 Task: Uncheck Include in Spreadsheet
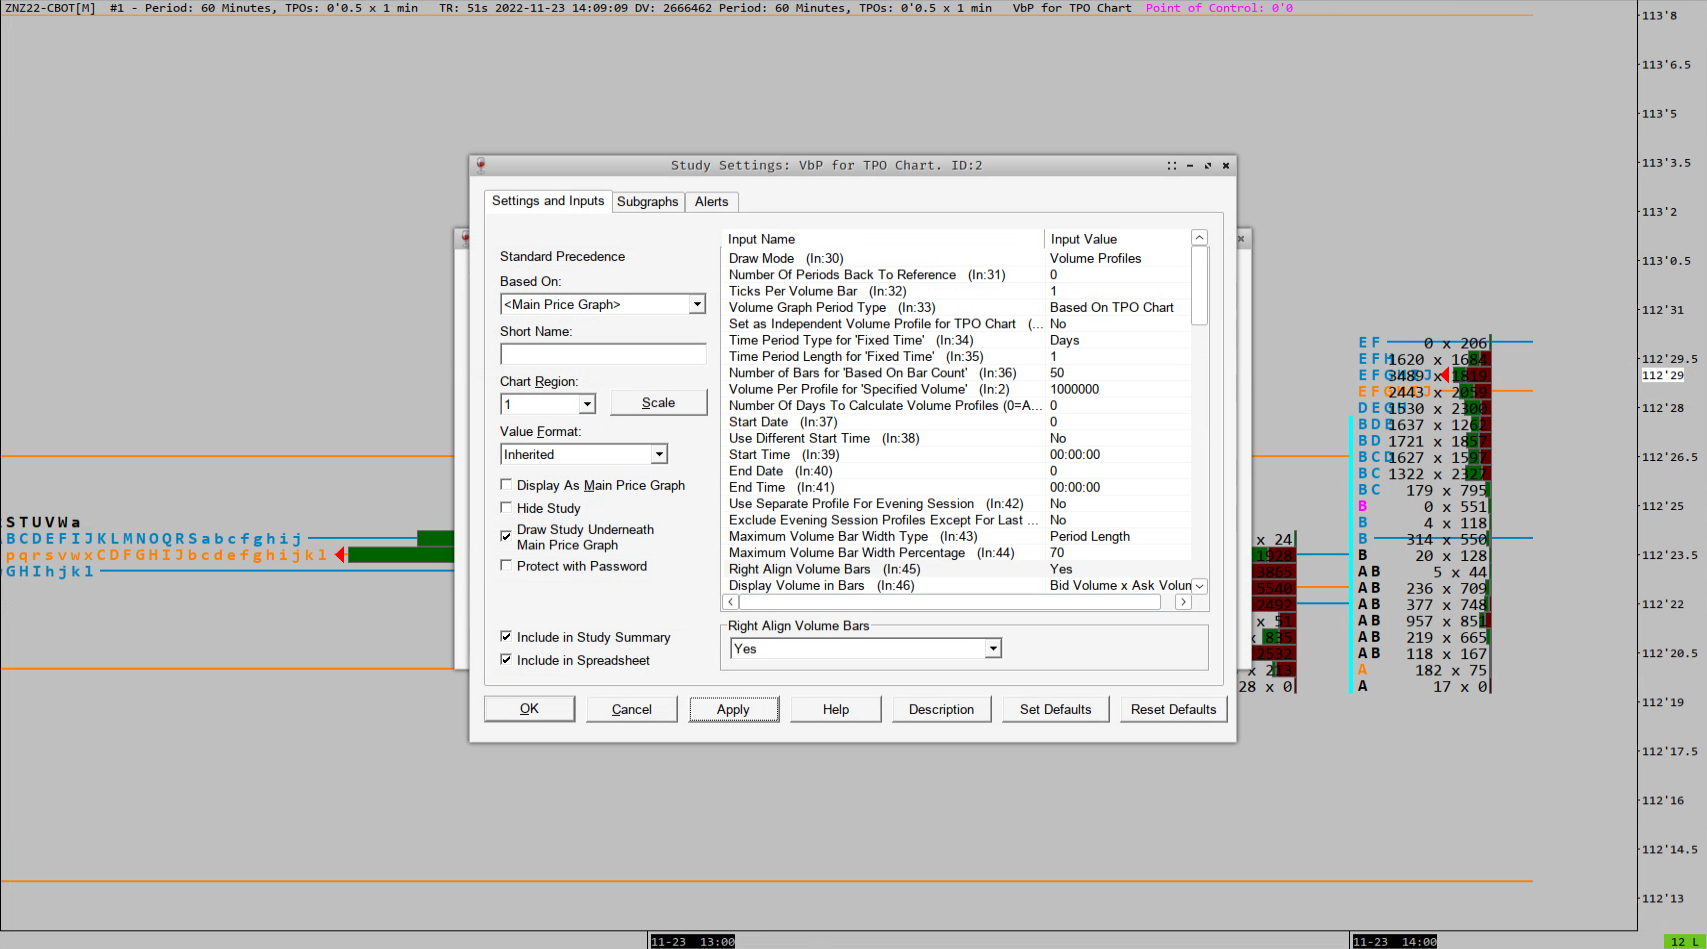tap(506, 660)
